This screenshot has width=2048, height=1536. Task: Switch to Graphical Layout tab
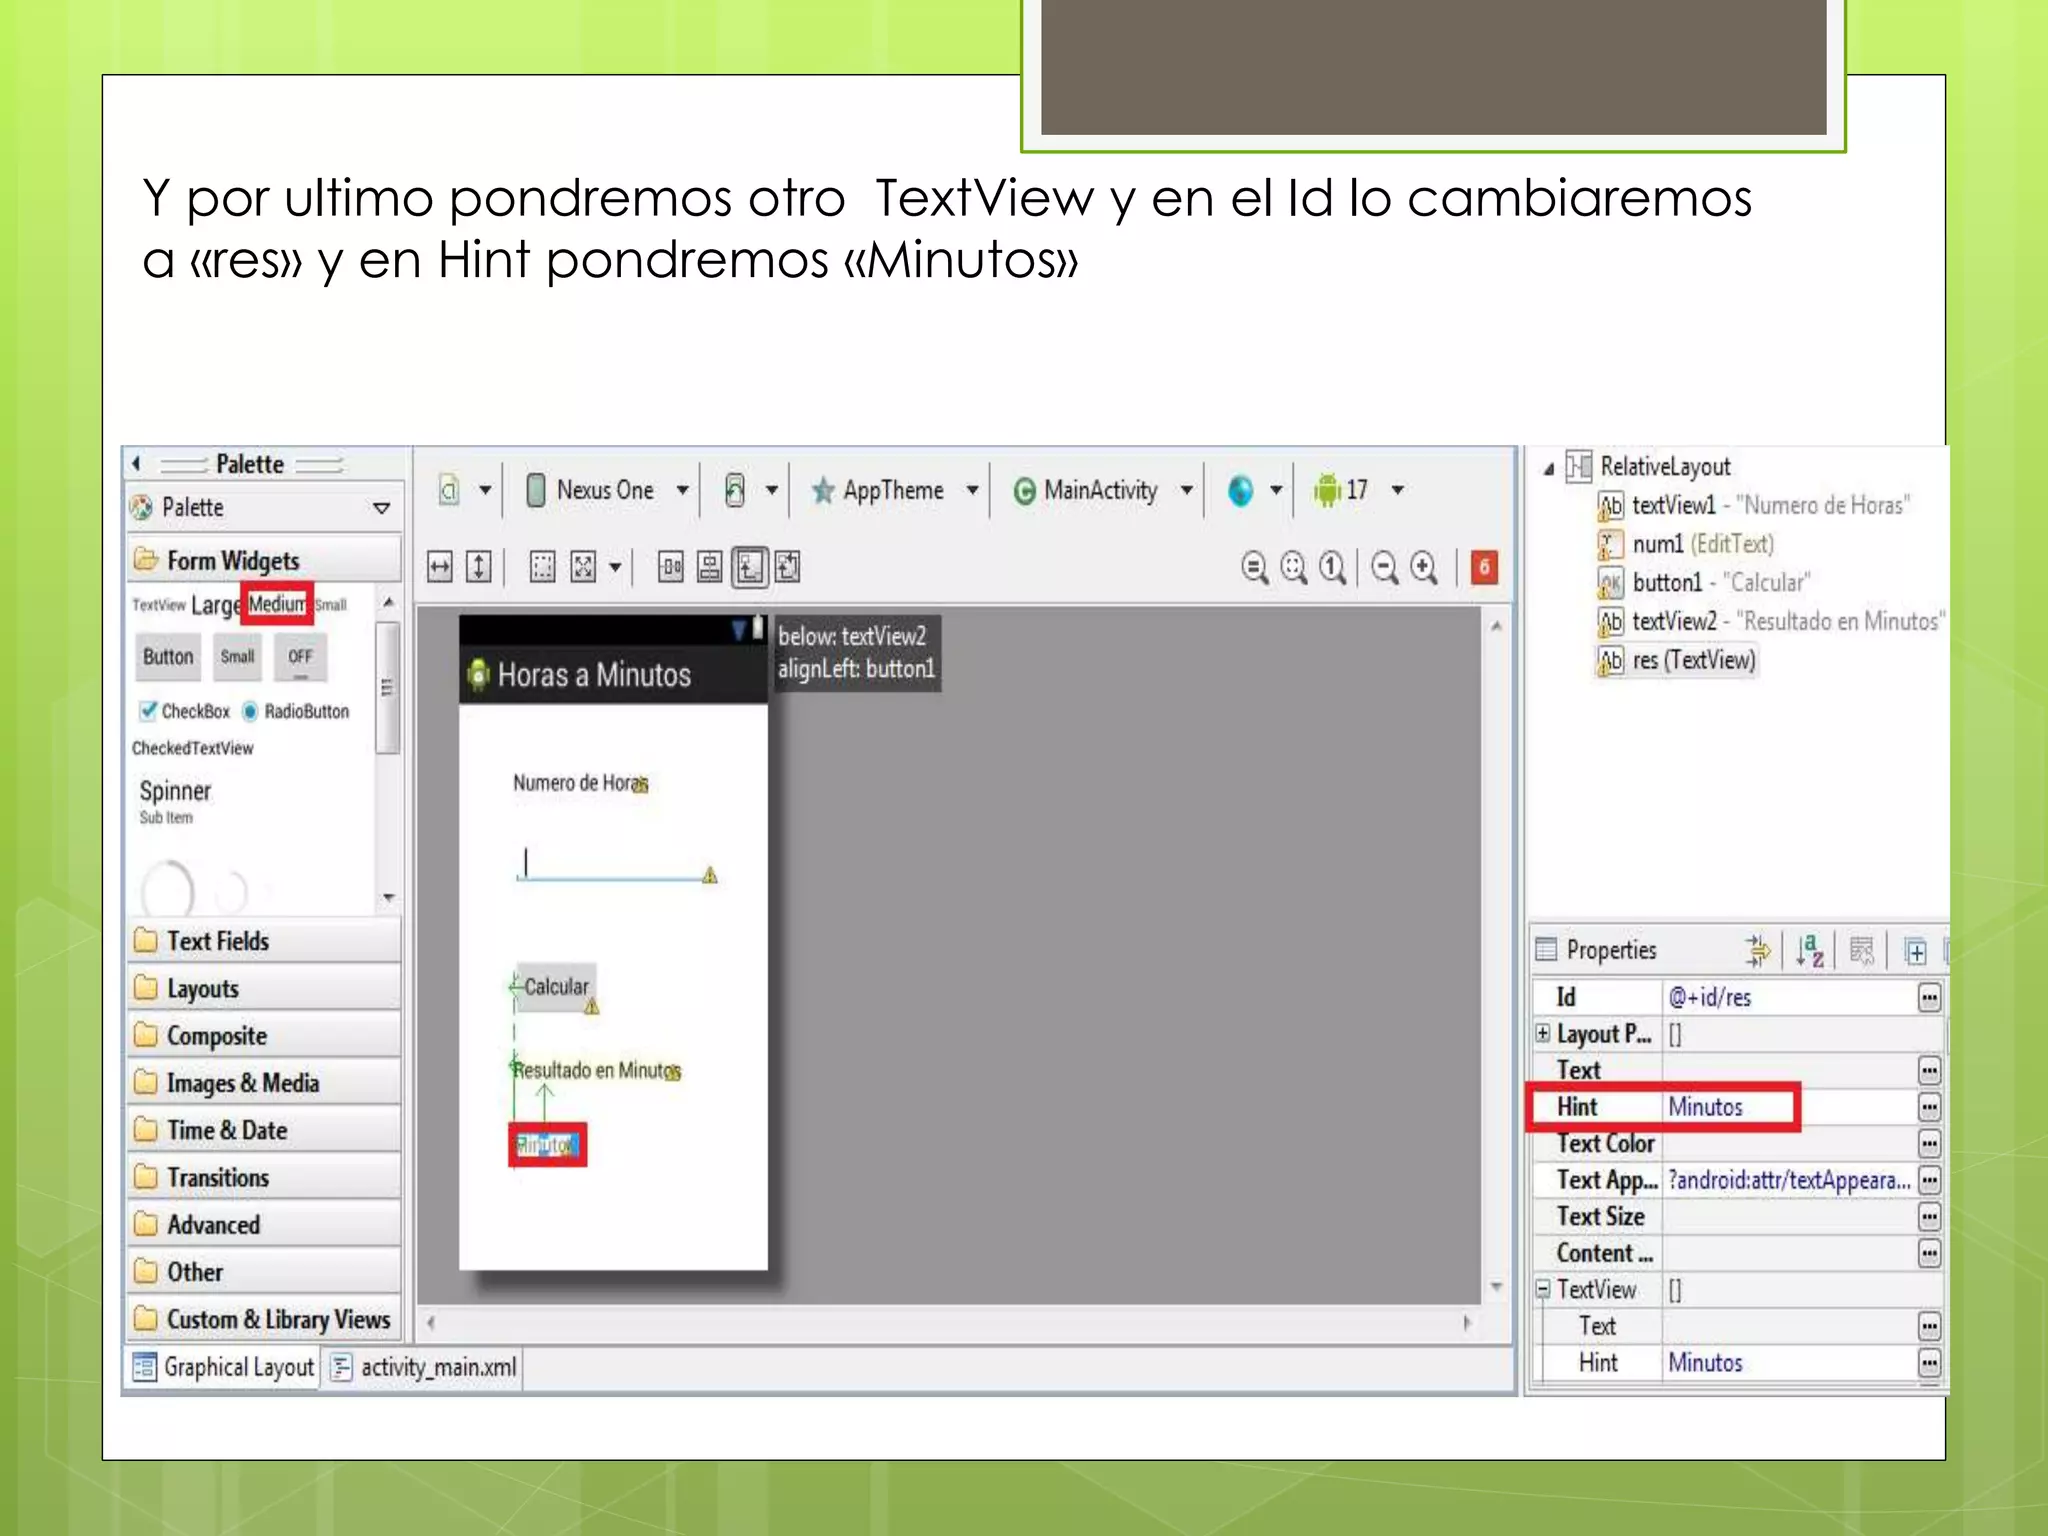click(x=224, y=1367)
